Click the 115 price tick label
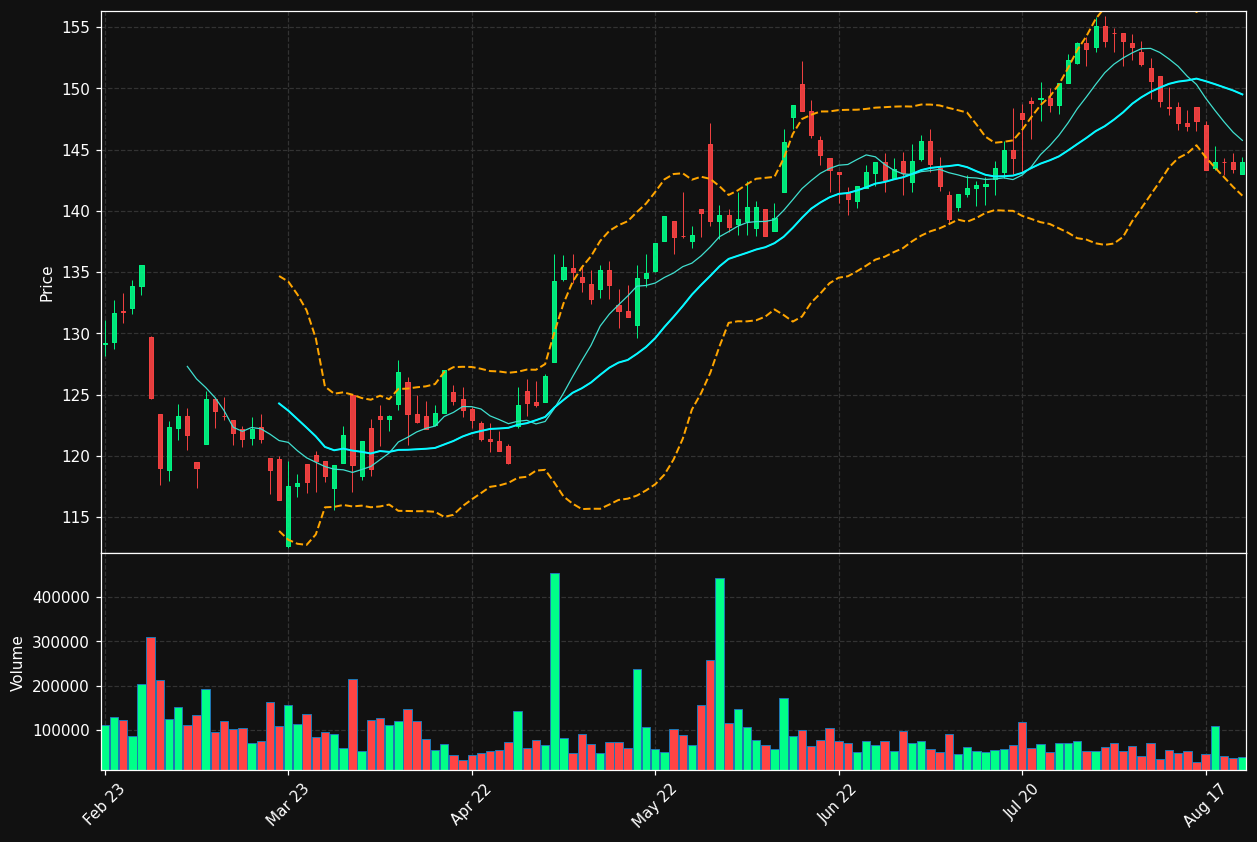This screenshot has height=842, width=1257. point(76,518)
